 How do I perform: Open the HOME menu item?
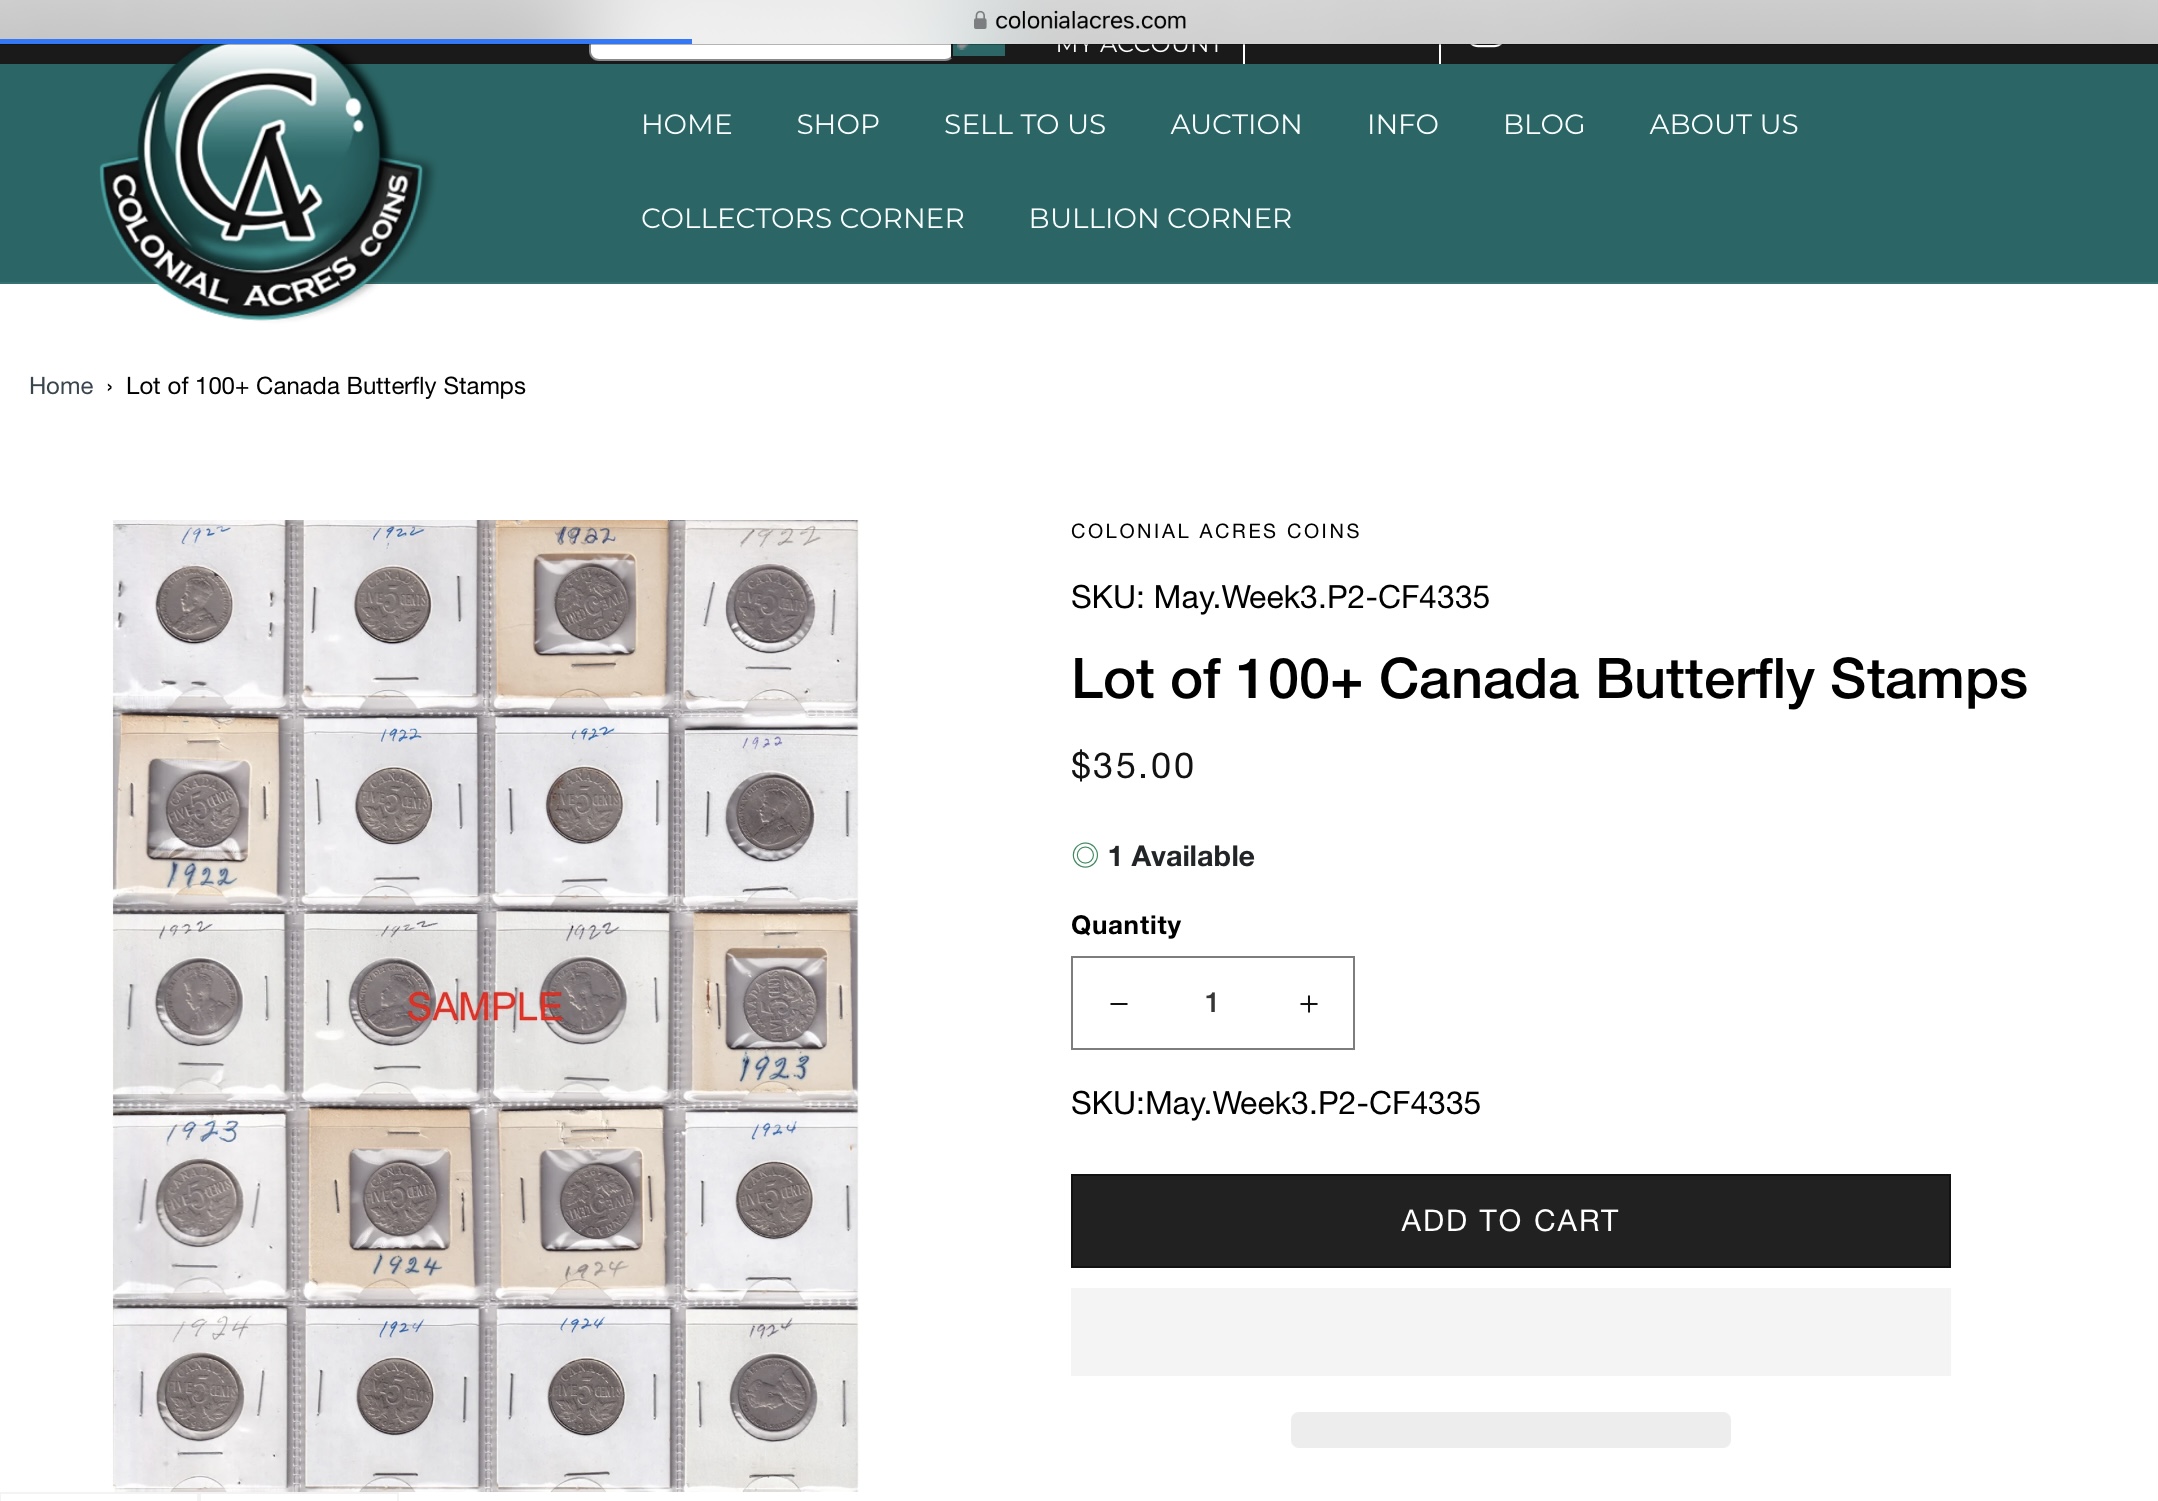pyautogui.click(x=686, y=124)
